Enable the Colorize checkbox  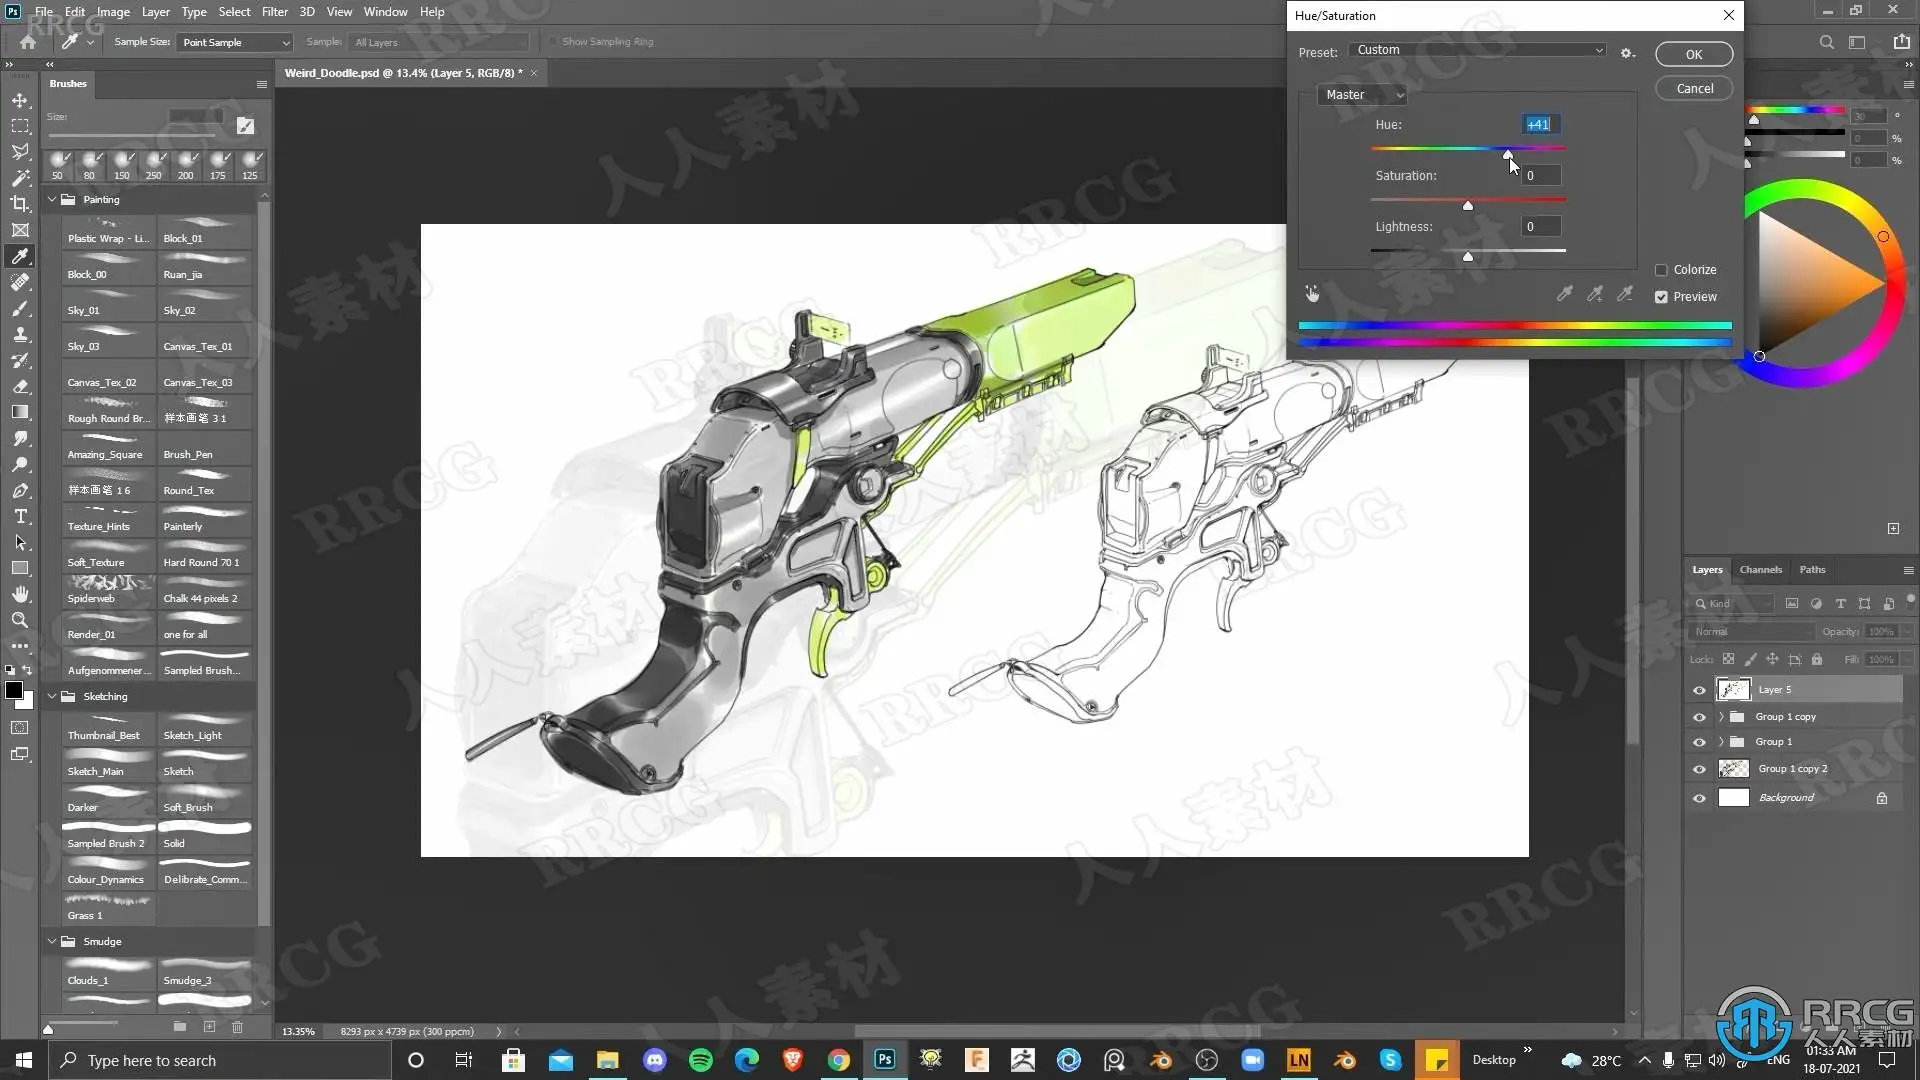[1661, 270]
